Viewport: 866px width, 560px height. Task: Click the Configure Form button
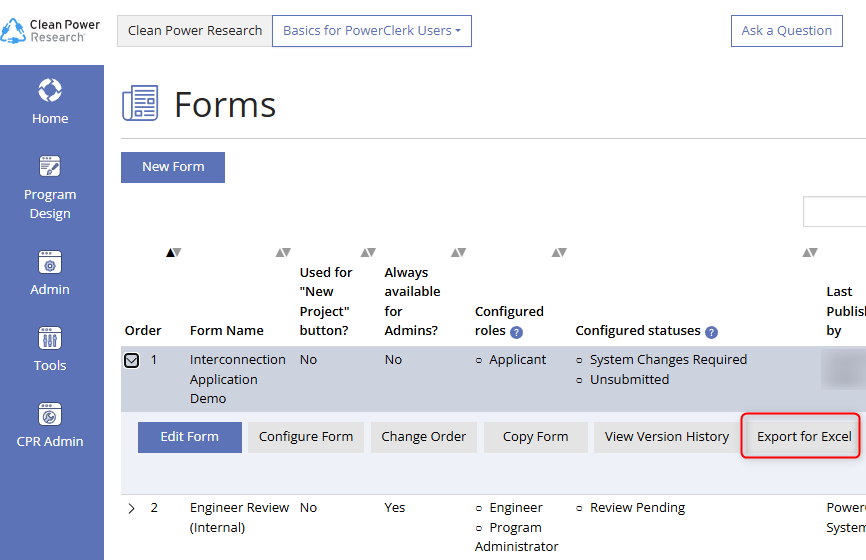click(x=306, y=437)
